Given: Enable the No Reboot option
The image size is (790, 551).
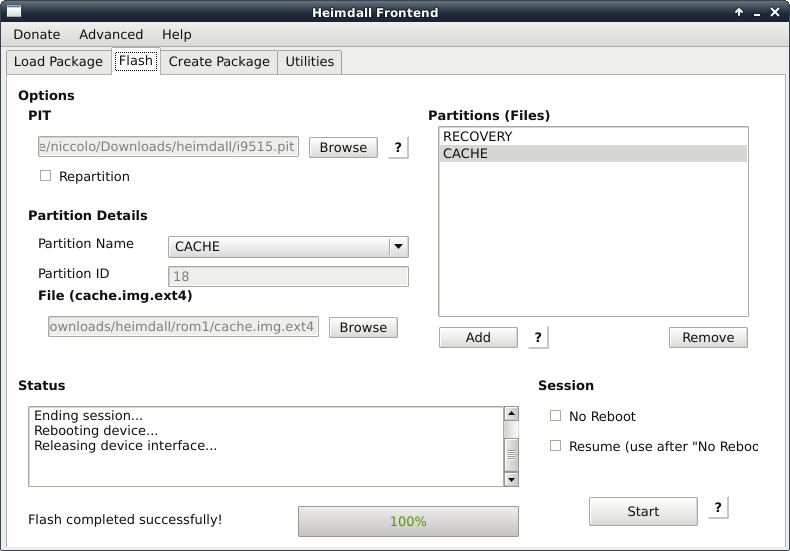Looking at the screenshot, I should tap(555, 416).
